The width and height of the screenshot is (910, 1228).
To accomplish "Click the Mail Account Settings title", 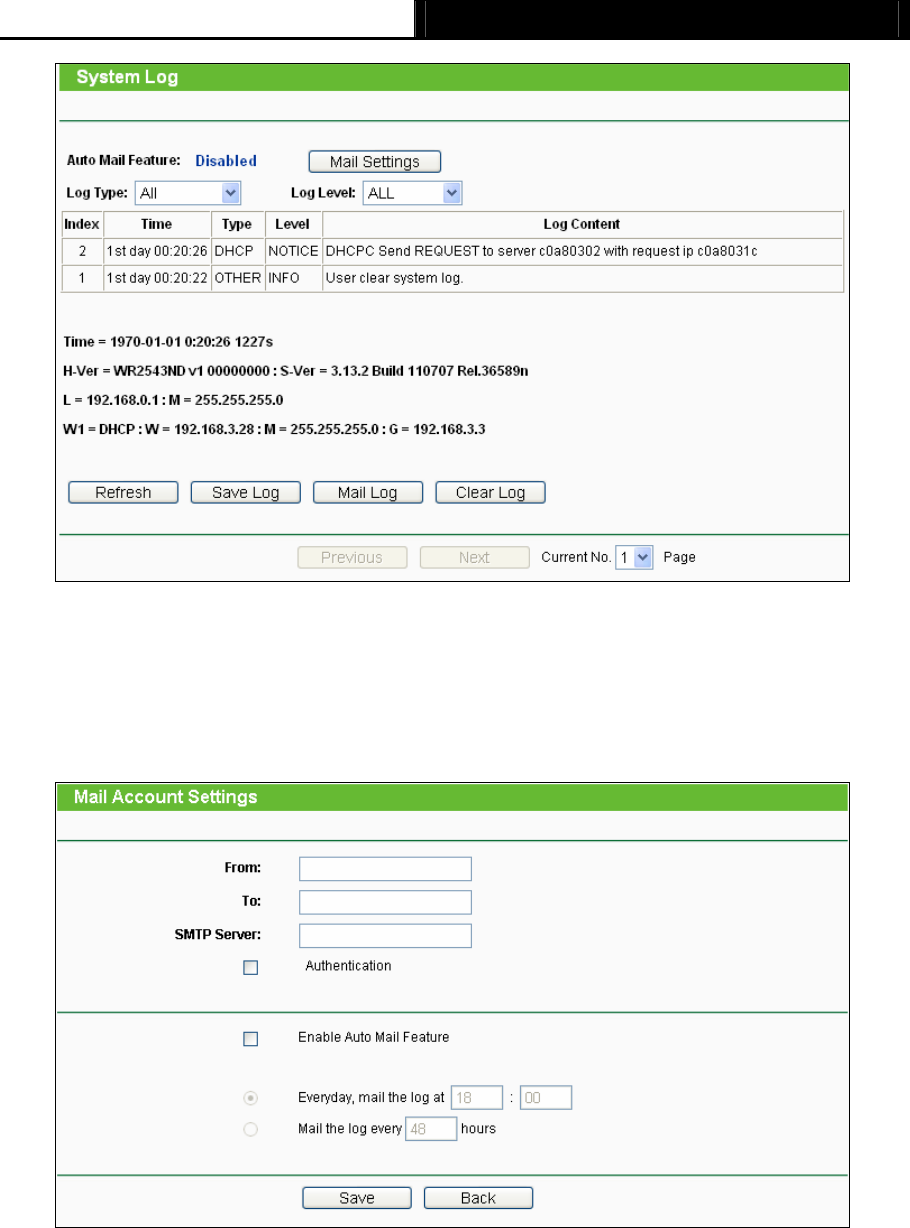I will [166, 798].
